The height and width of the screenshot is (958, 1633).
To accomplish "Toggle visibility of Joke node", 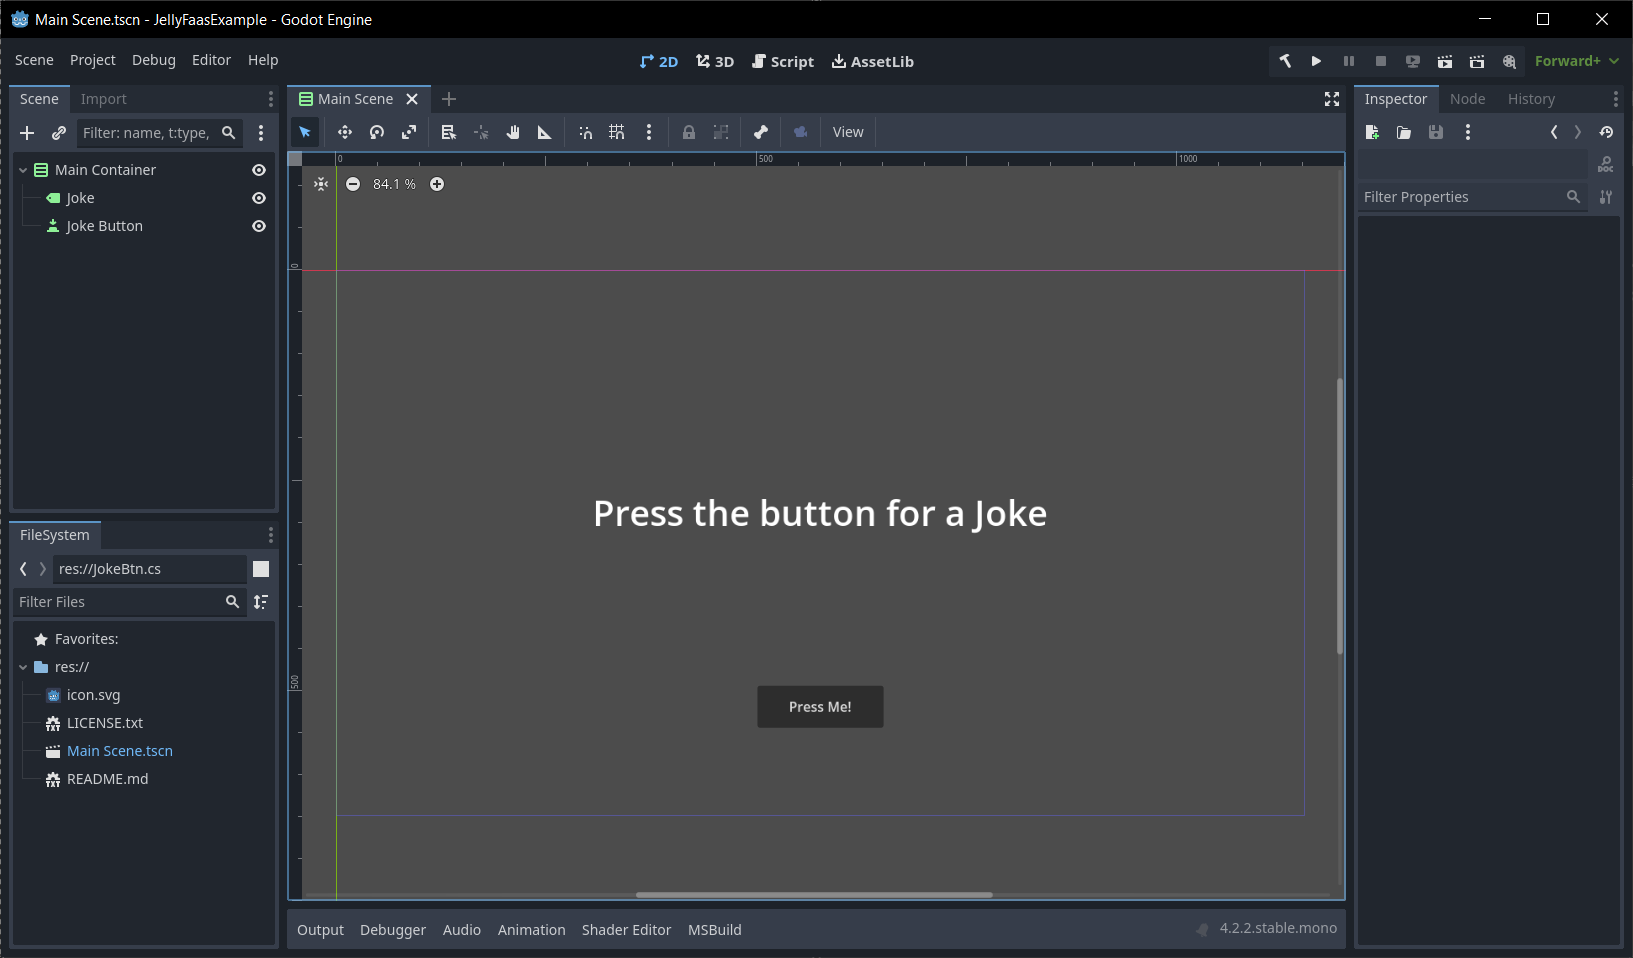I will point(259,198).
